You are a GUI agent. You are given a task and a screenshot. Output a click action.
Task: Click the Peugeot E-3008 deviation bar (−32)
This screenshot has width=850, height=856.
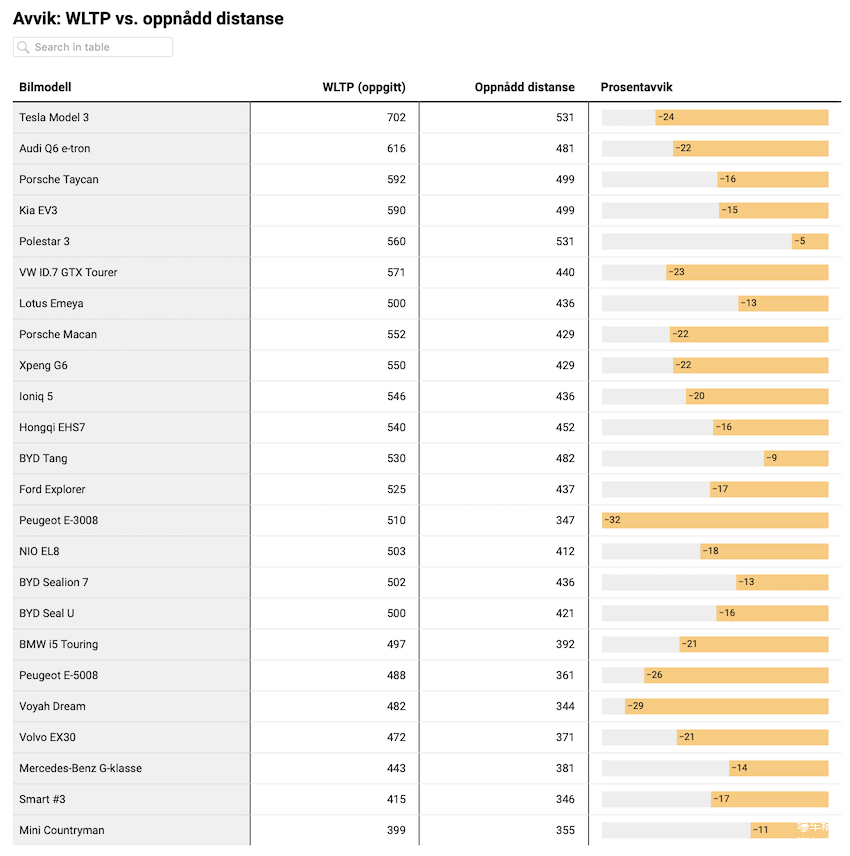click(715, 520)
